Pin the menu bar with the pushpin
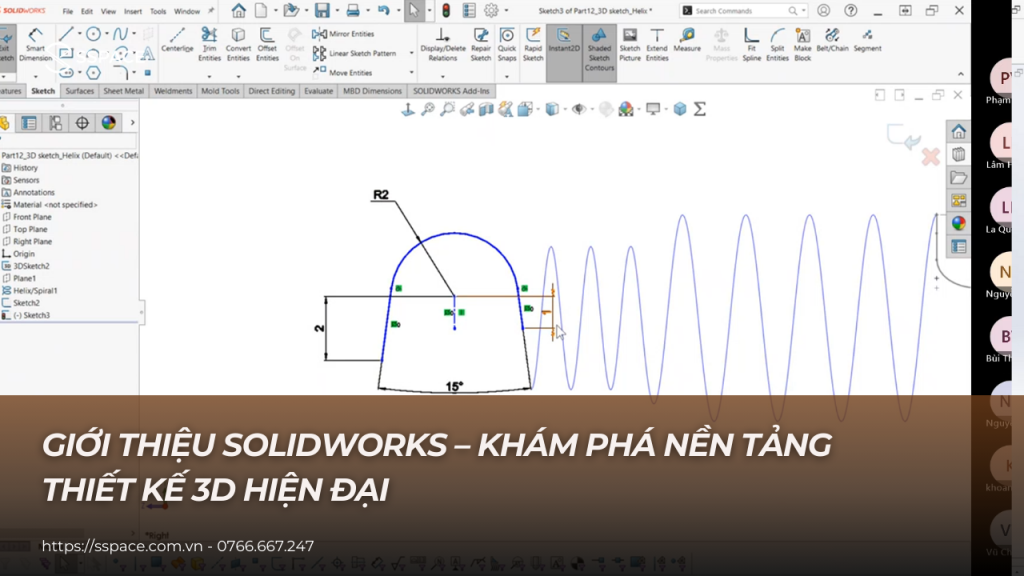Screen dimensions: 1024x576 coord(211,11)
